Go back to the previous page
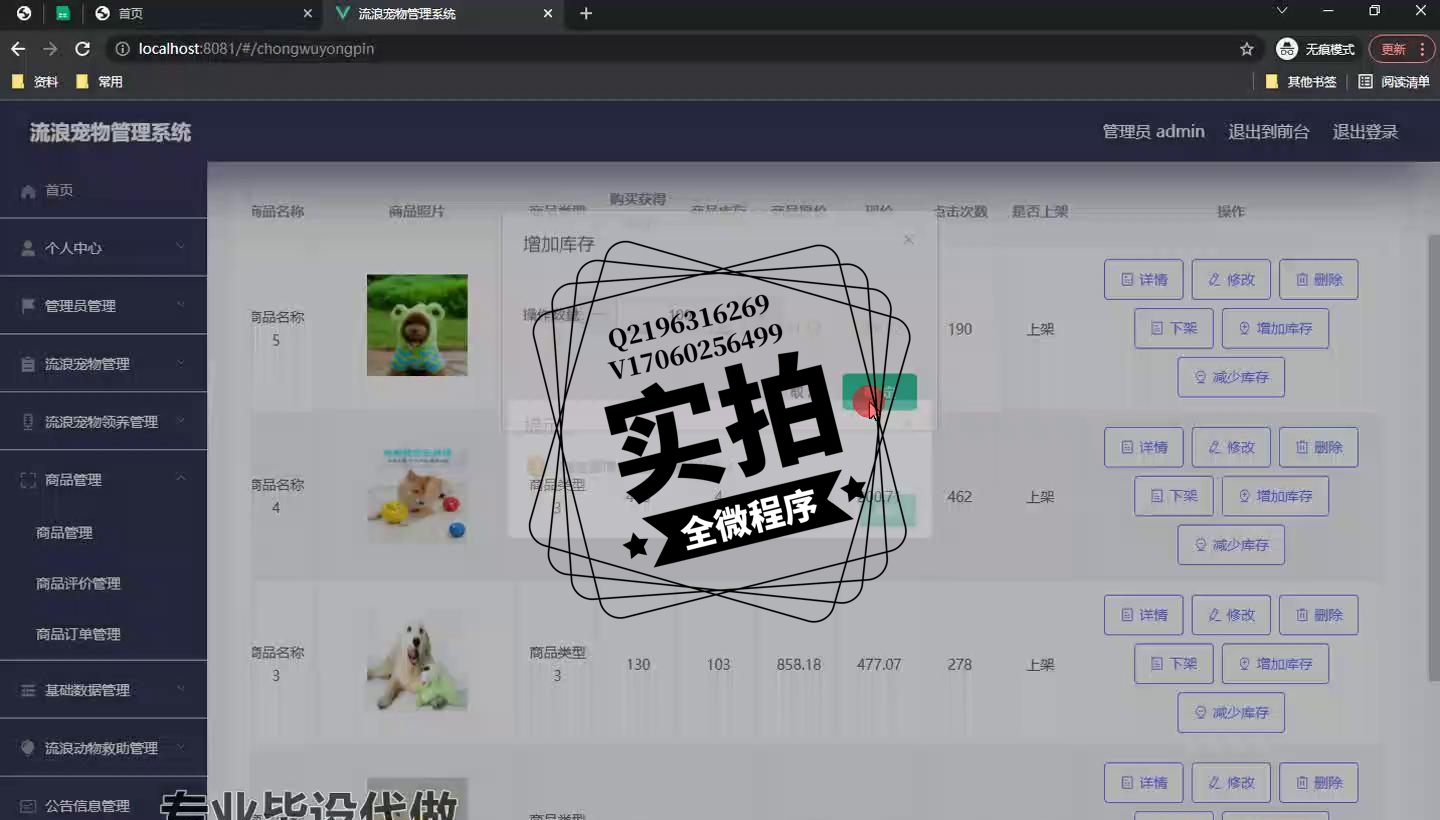Screen dimensions: 1440x820 18,49
